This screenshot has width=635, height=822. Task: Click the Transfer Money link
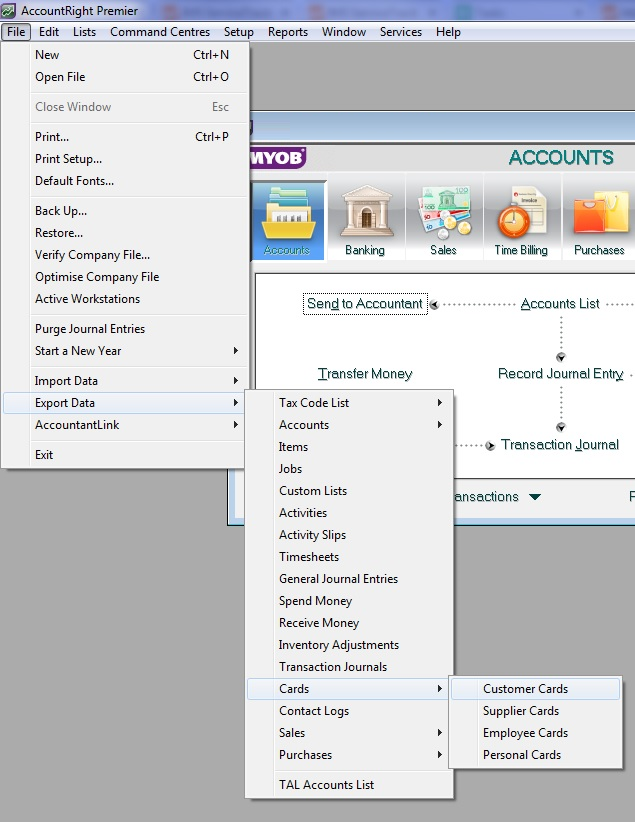[x=365, y=374]
